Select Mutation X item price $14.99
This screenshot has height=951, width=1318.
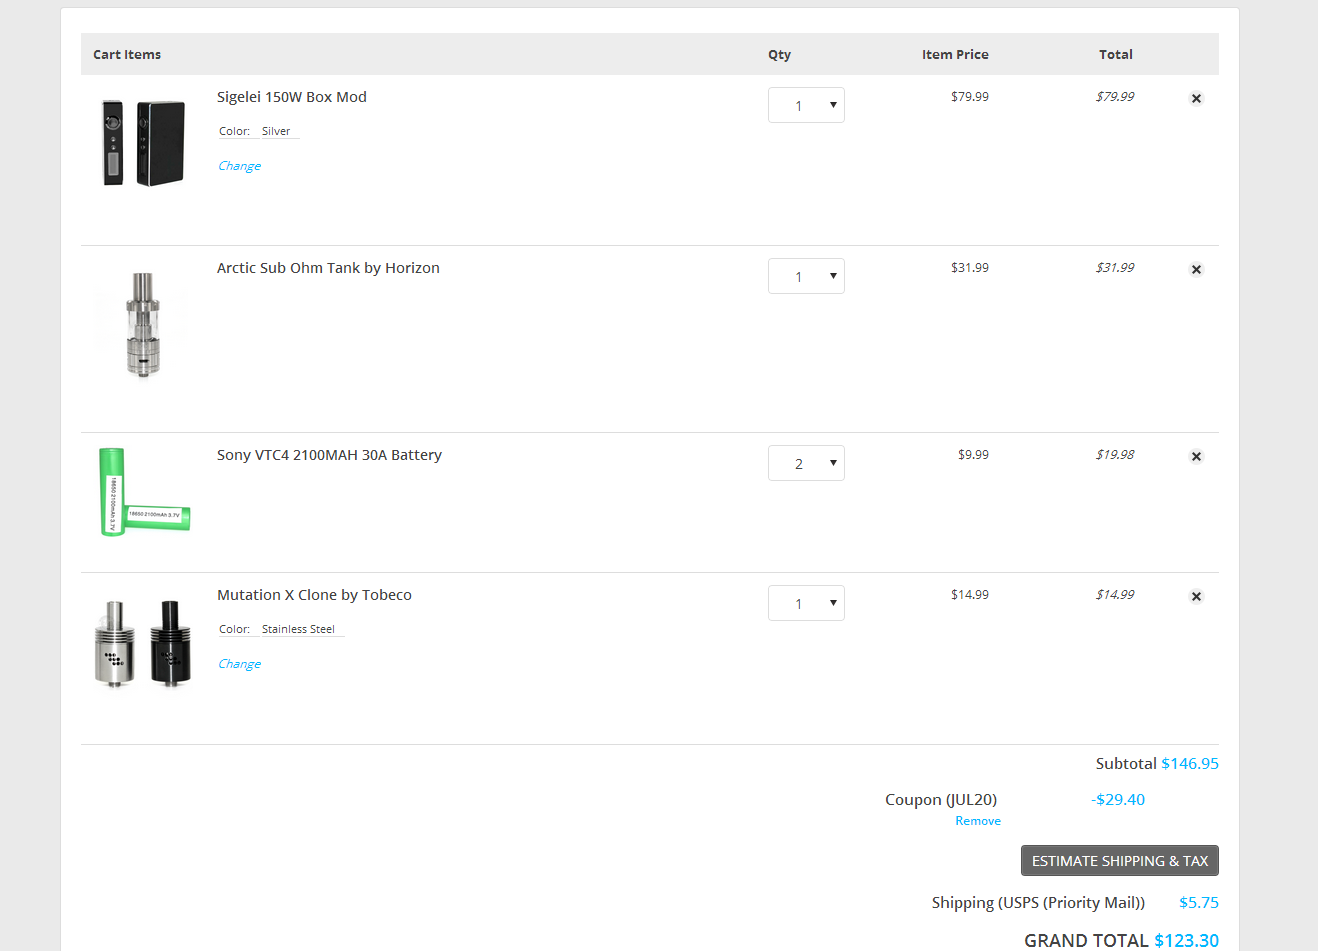(970, 595)
